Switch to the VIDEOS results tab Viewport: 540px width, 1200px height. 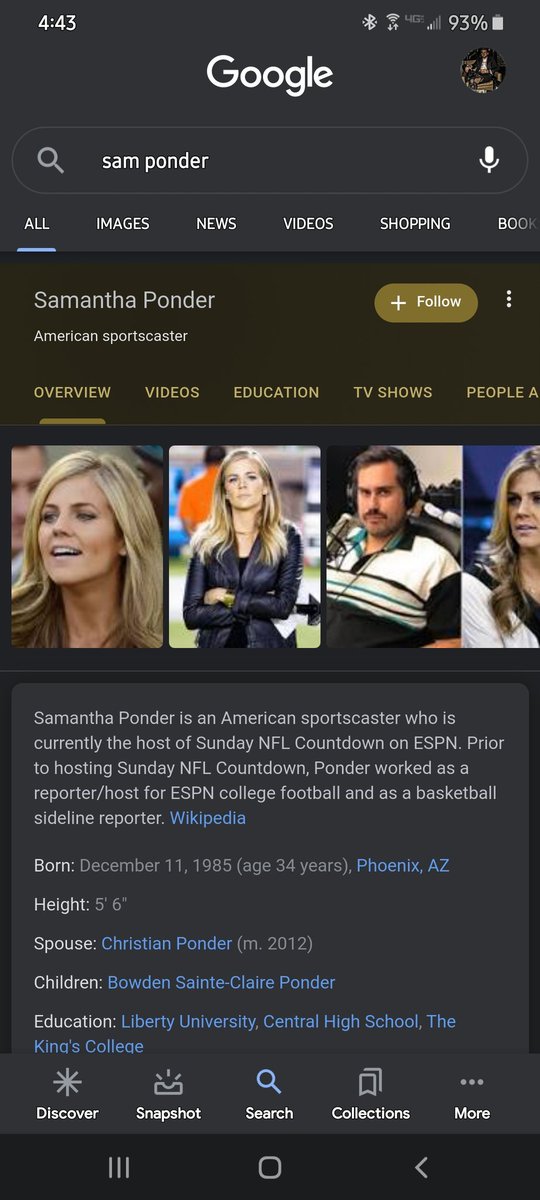(308, 224)
